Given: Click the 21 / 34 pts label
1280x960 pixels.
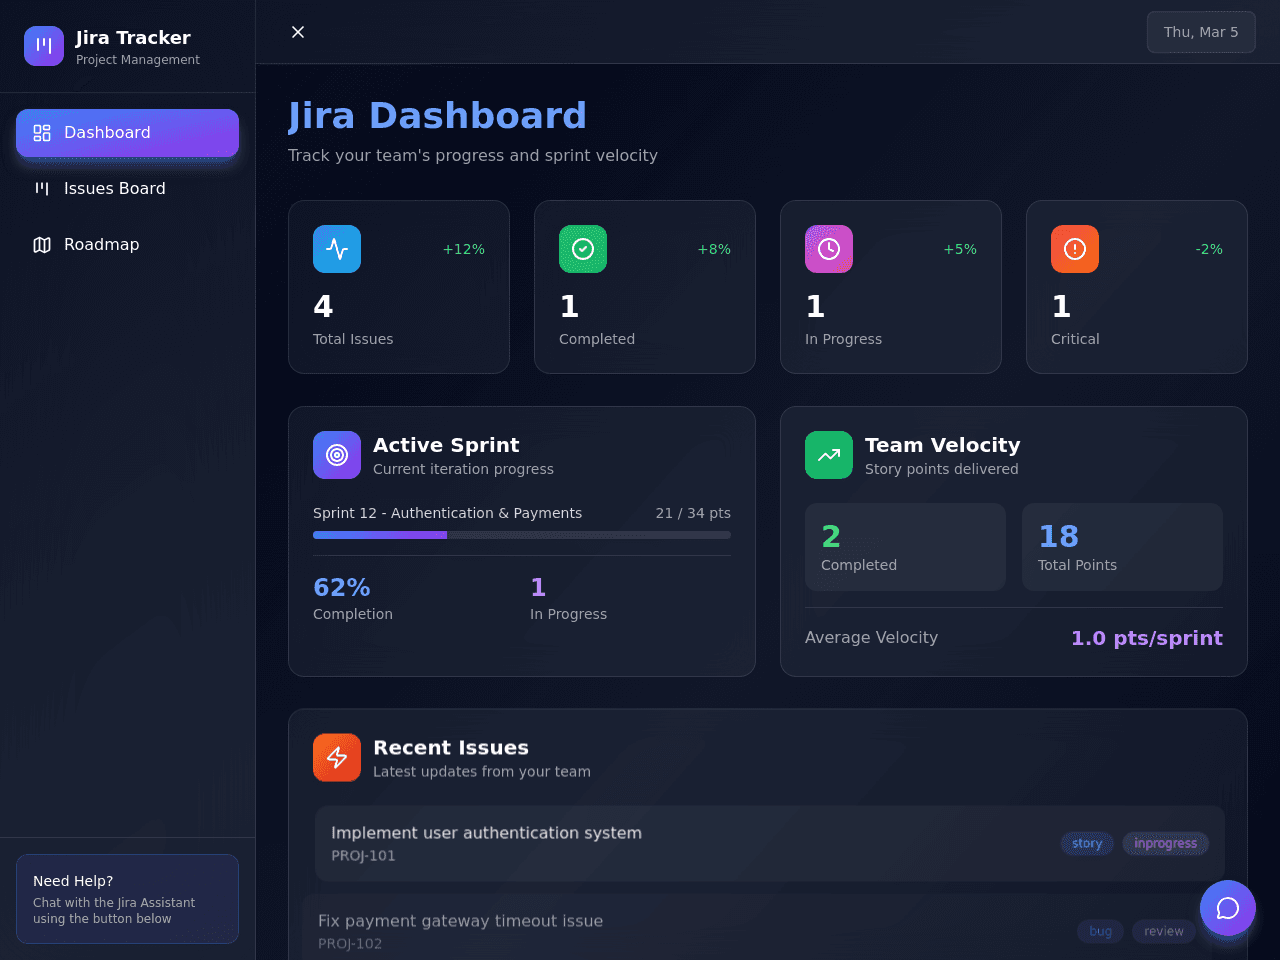Looking at the screenshot, I should pyautogui.click(x=693, y=513).
